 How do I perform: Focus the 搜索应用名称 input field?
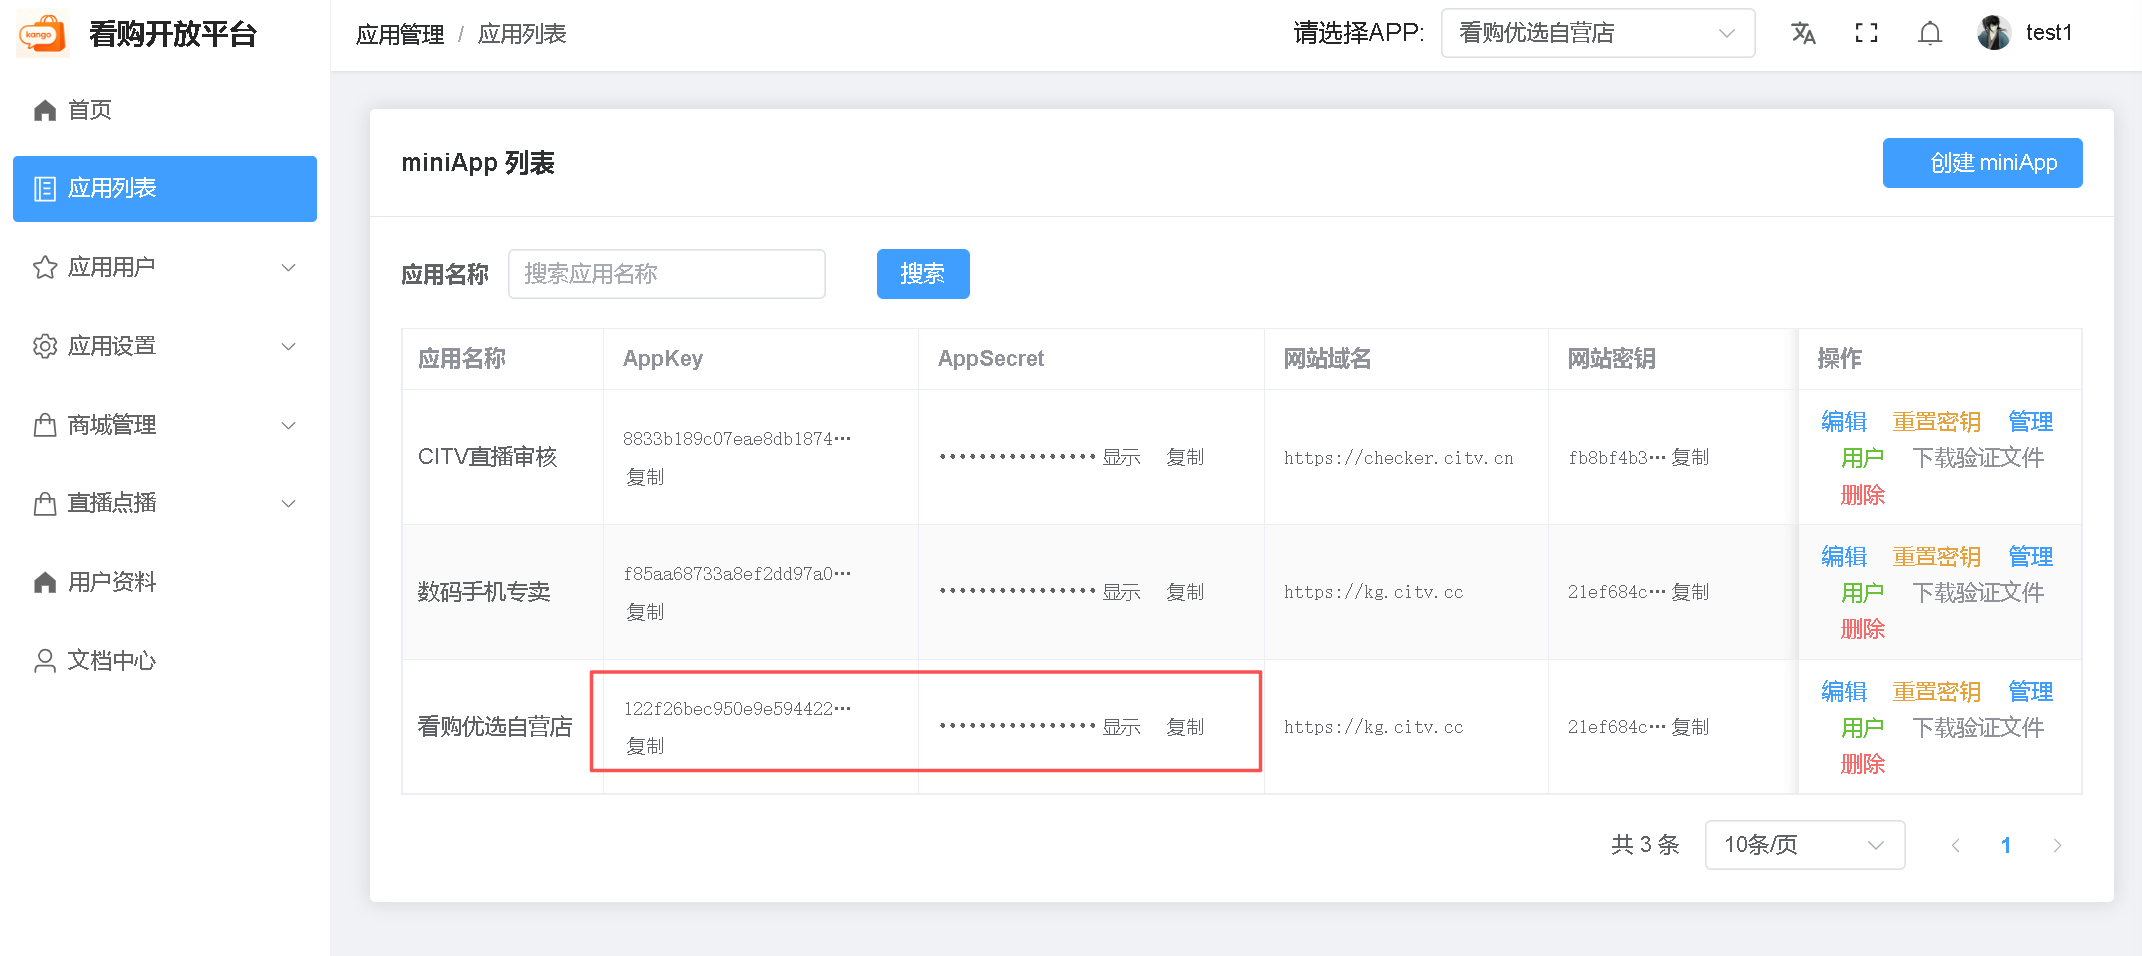coord(667,274)
